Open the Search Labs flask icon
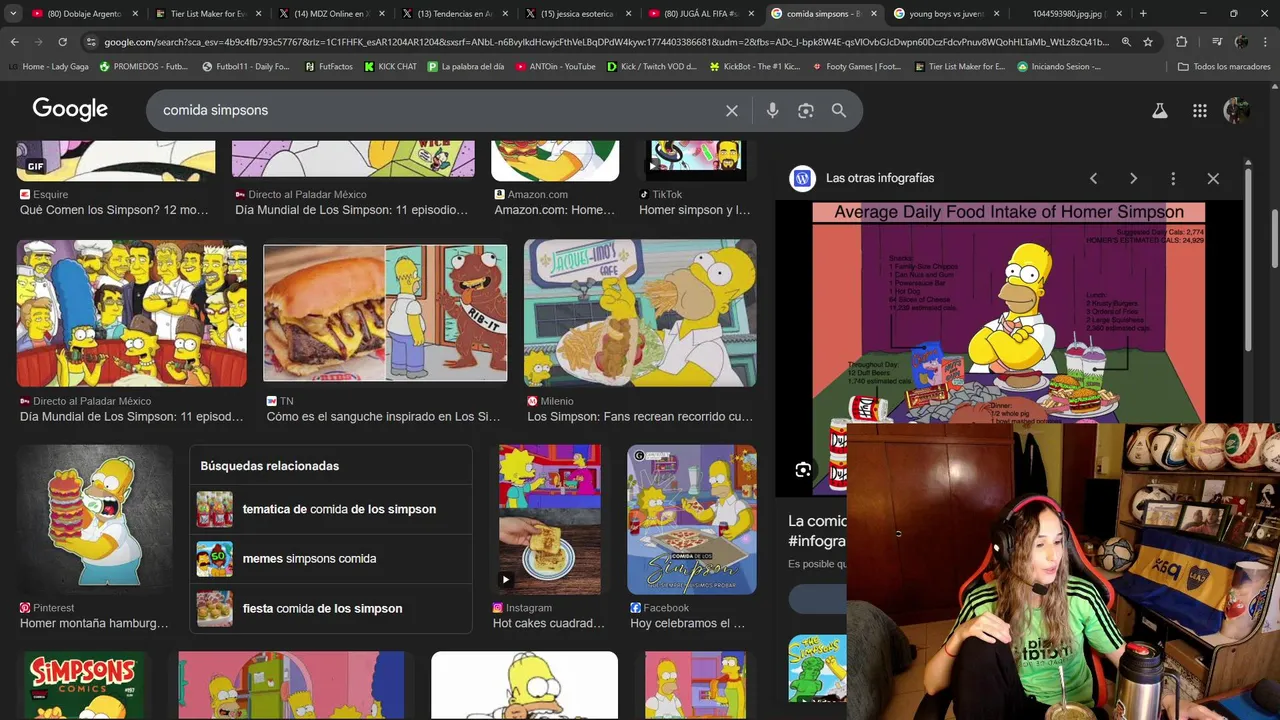Image resolution: width=1280 pixels, height=720 pixels. 1160,111
